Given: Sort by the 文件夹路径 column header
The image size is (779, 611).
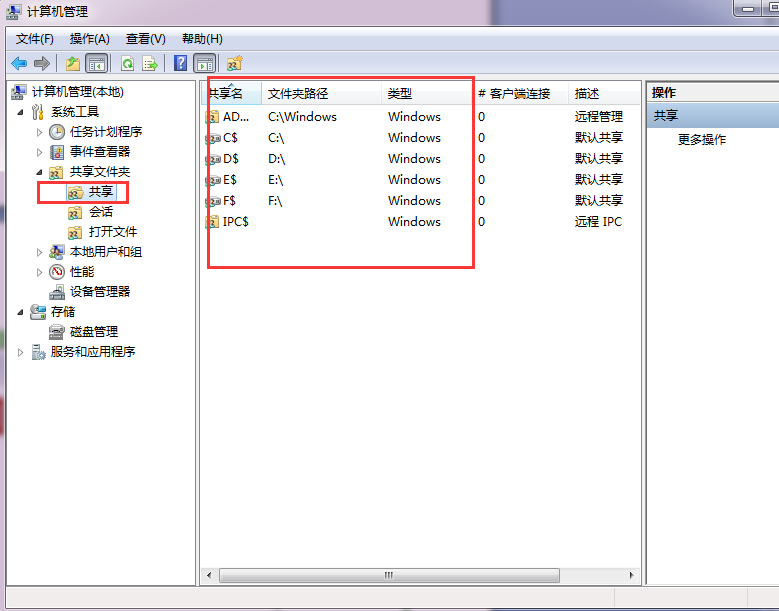Looking at the screenshot, I should tap(321, 93).
